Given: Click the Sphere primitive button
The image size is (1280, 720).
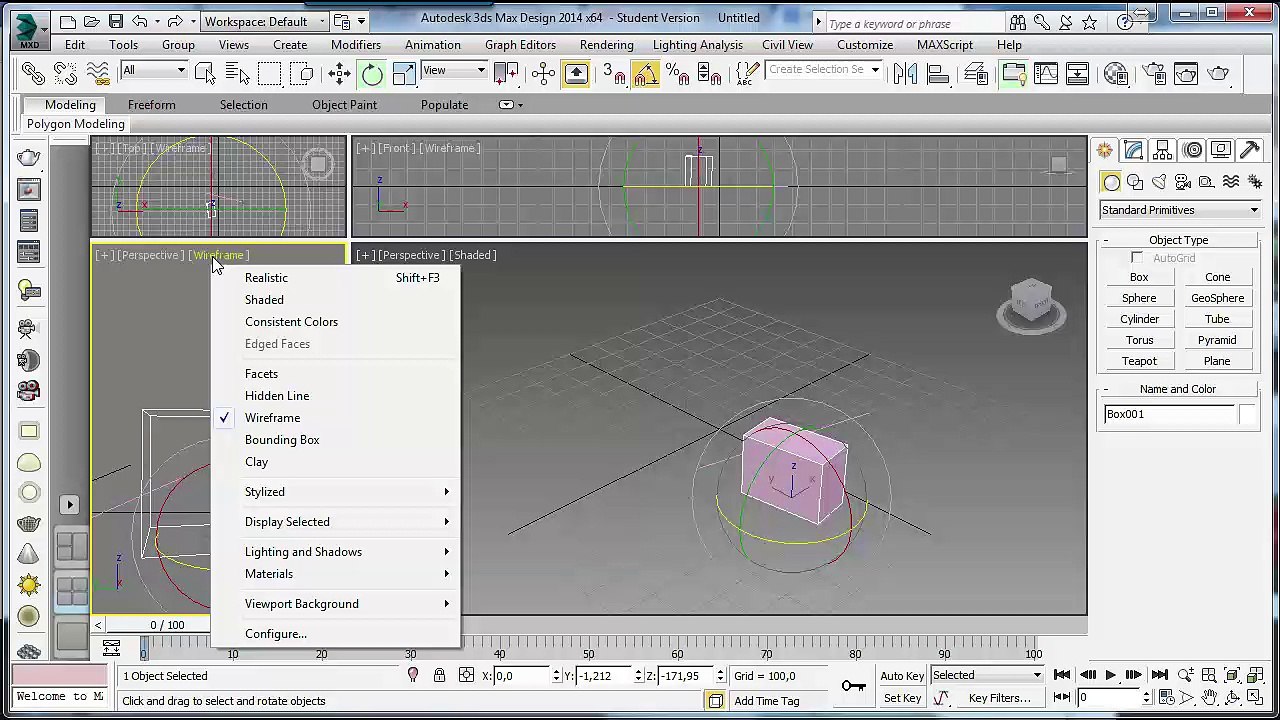Looking at the screenshot, I should coord(1139,298).
